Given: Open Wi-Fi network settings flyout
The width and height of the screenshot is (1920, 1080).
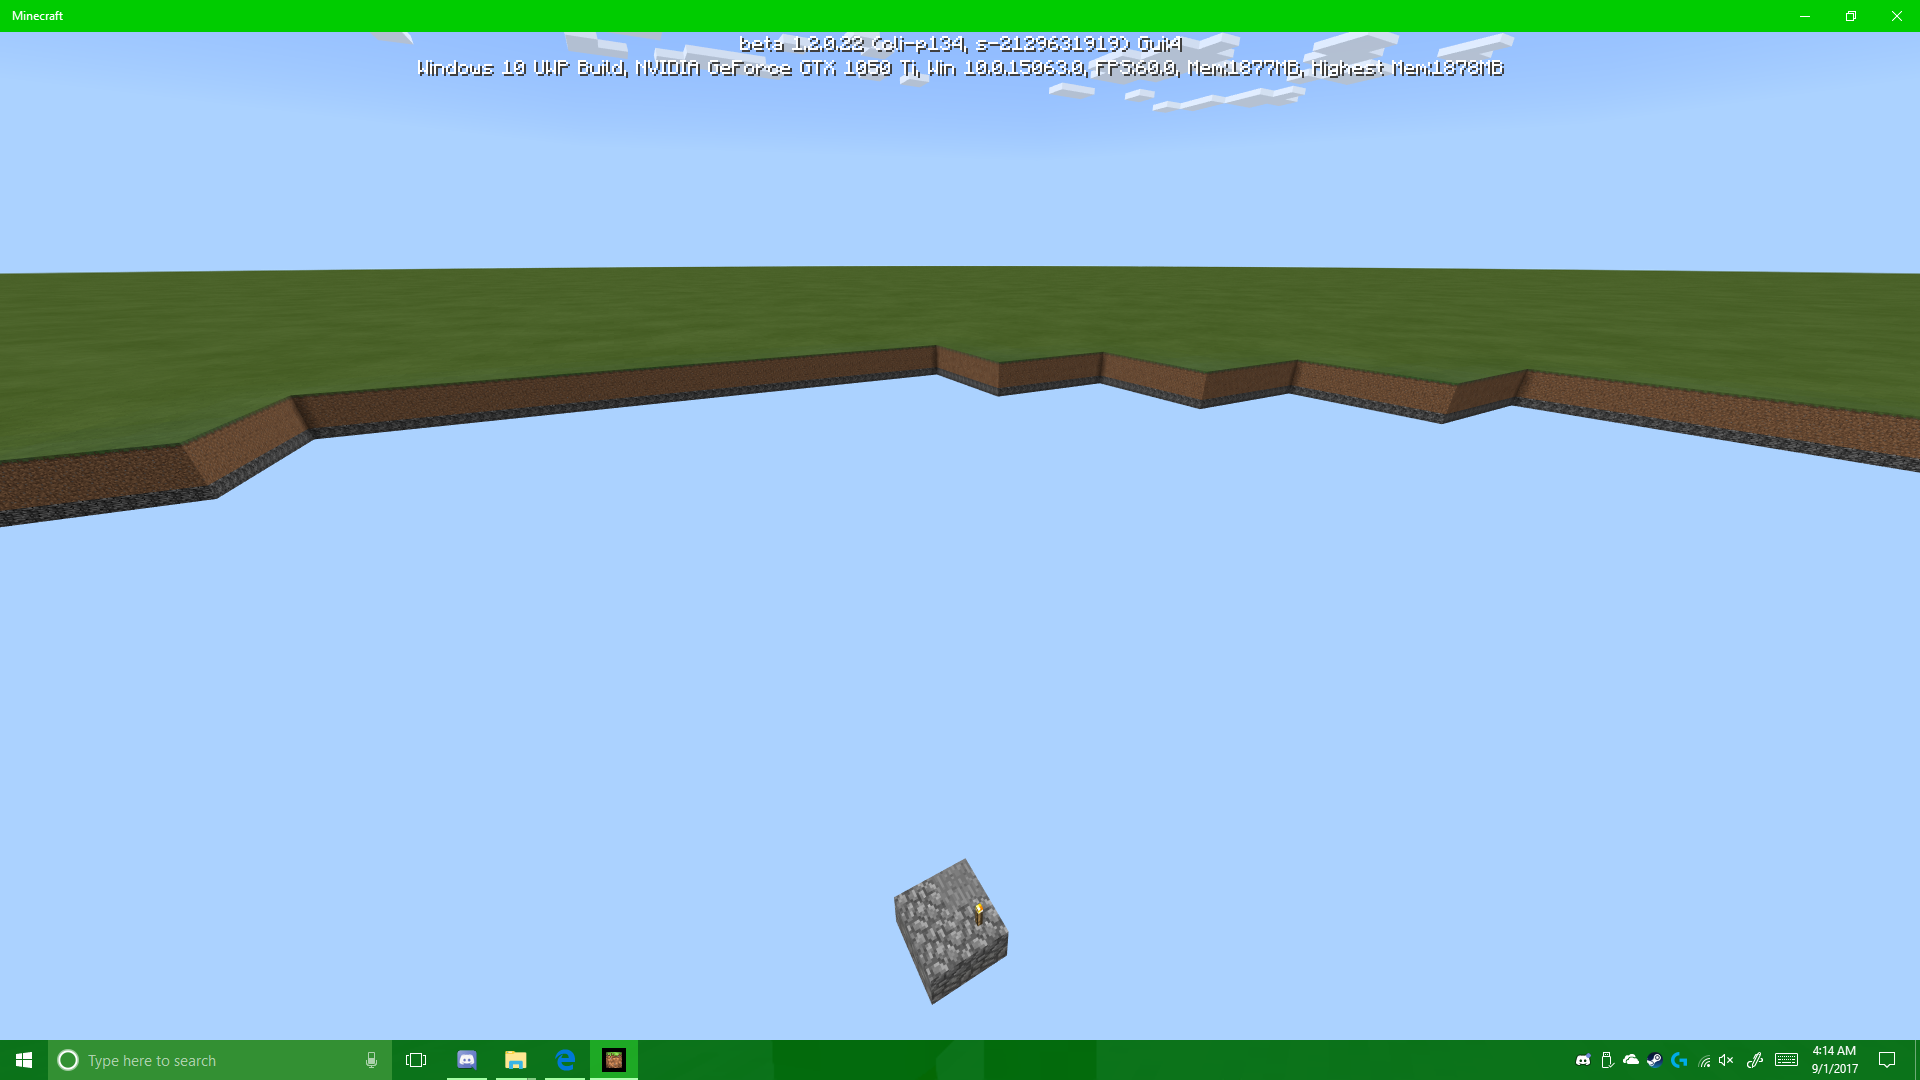Looking at the screenshot, I should click(x=1704, y=1060).
